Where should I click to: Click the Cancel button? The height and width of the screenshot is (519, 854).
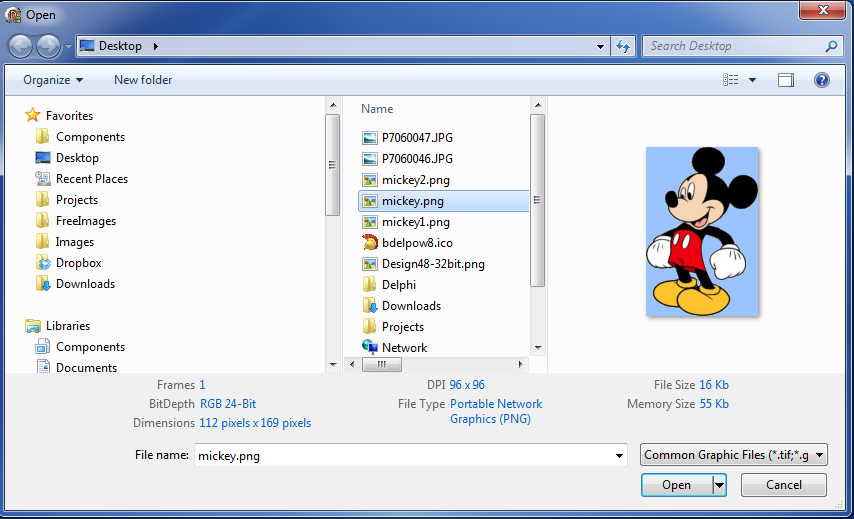pyautogui.click(x=784, y=485)
